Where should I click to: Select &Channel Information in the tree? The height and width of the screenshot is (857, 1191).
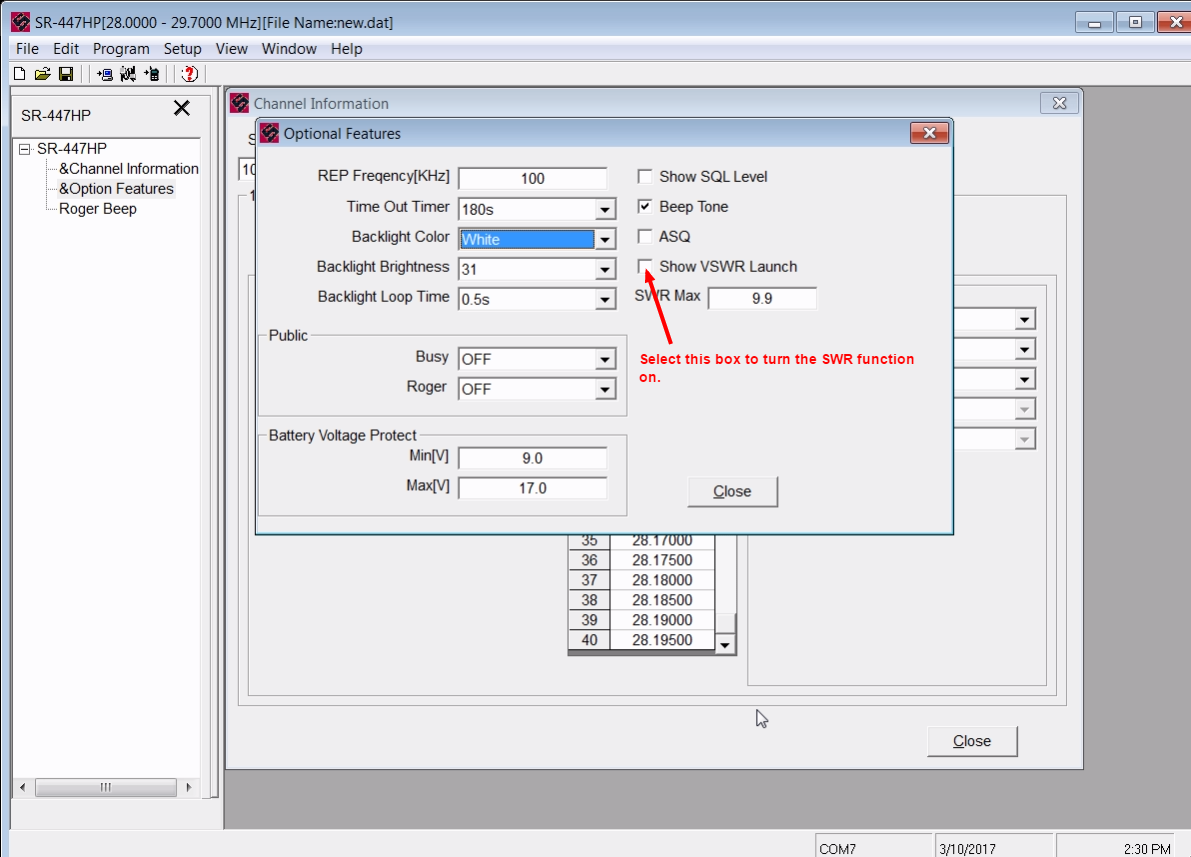tap(129, 169)
